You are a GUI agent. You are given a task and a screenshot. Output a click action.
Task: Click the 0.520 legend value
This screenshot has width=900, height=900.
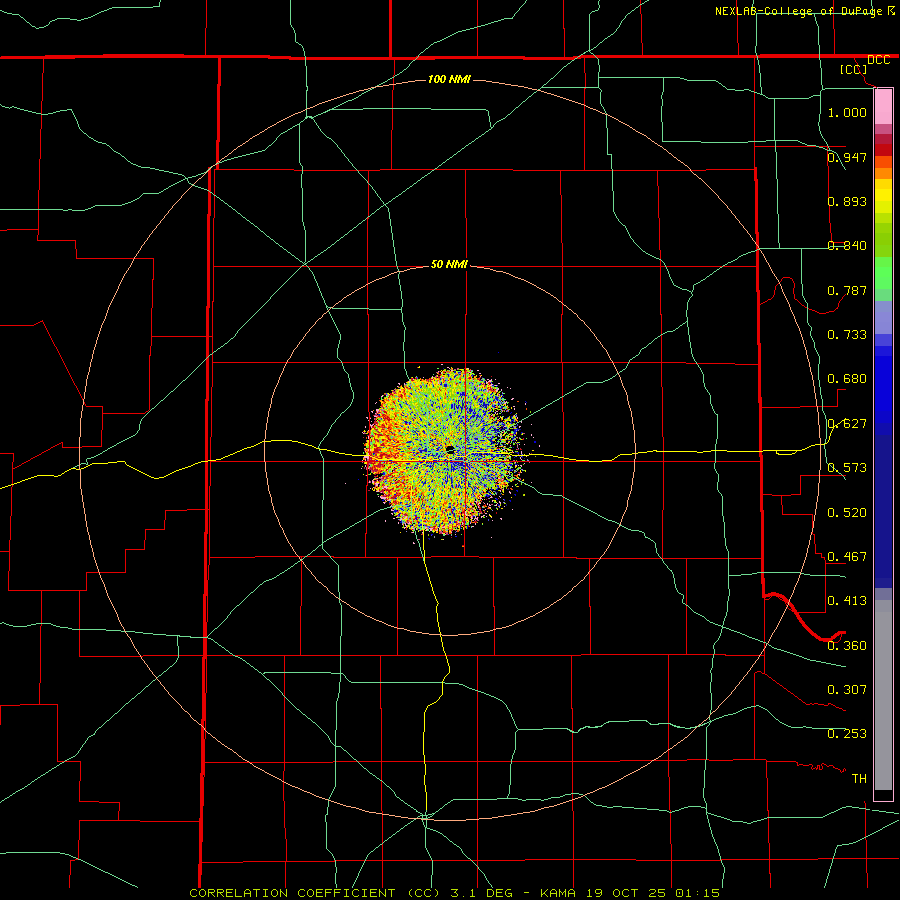tap(847, 513)
